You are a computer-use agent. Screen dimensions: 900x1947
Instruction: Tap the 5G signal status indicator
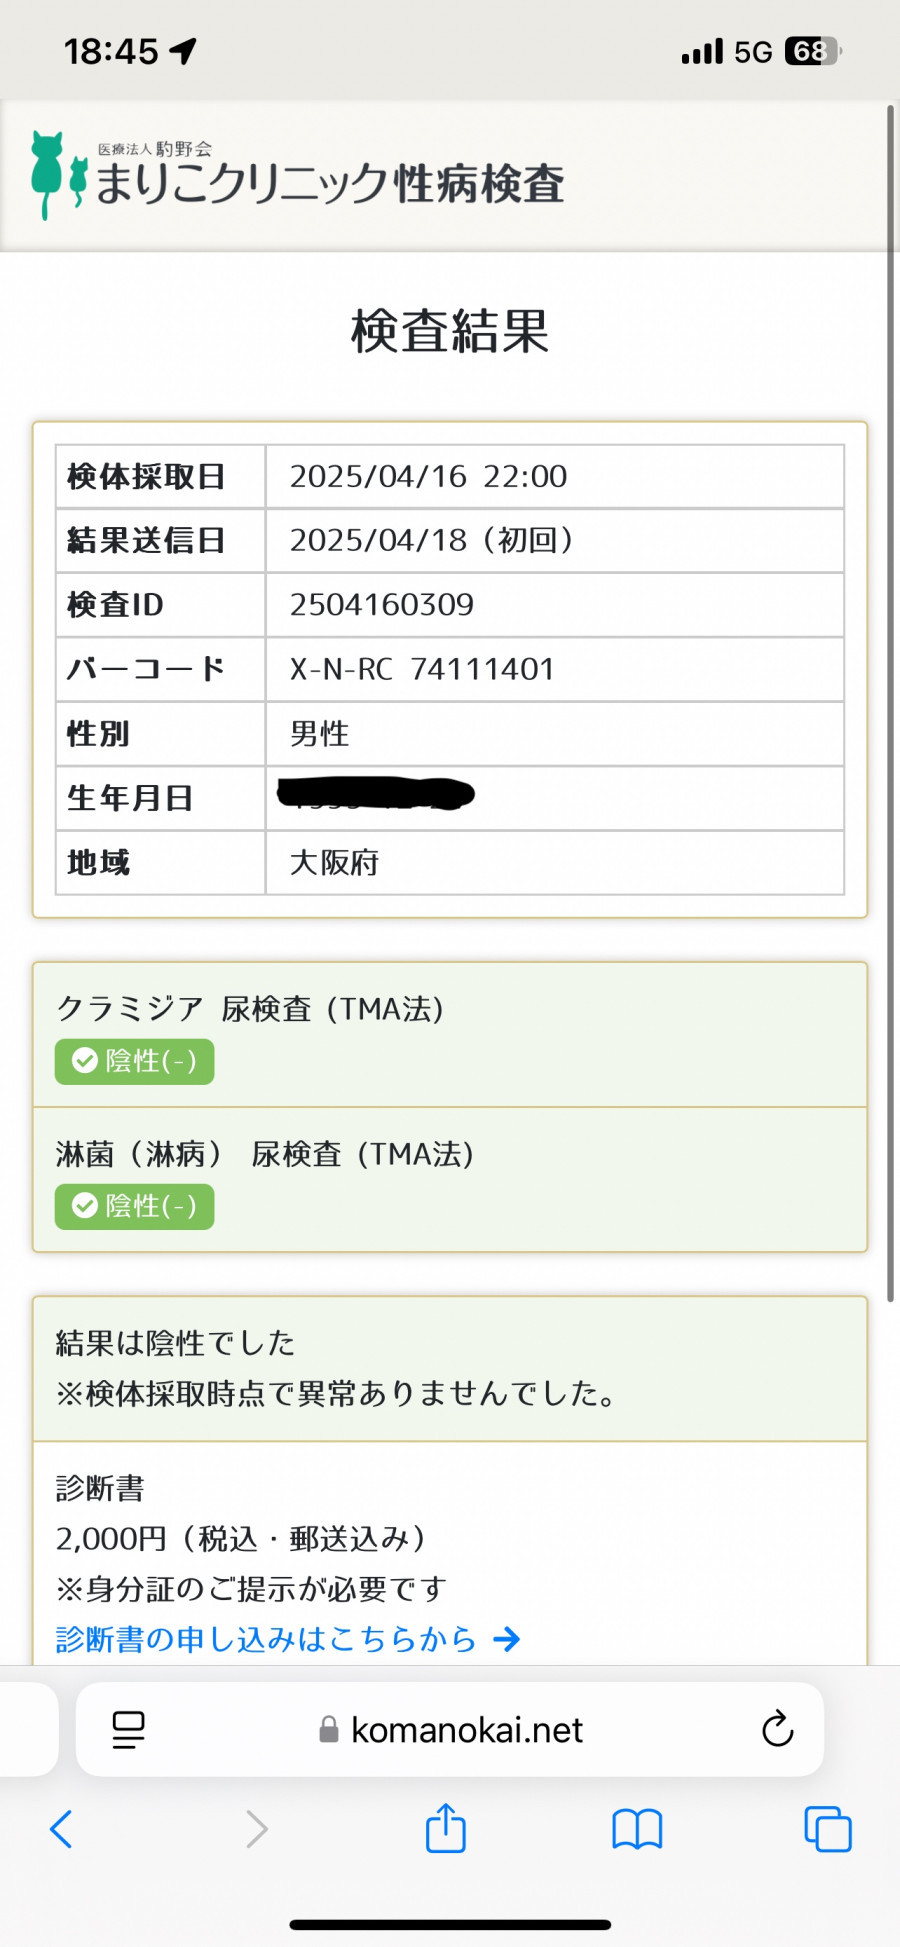point(753,52)
